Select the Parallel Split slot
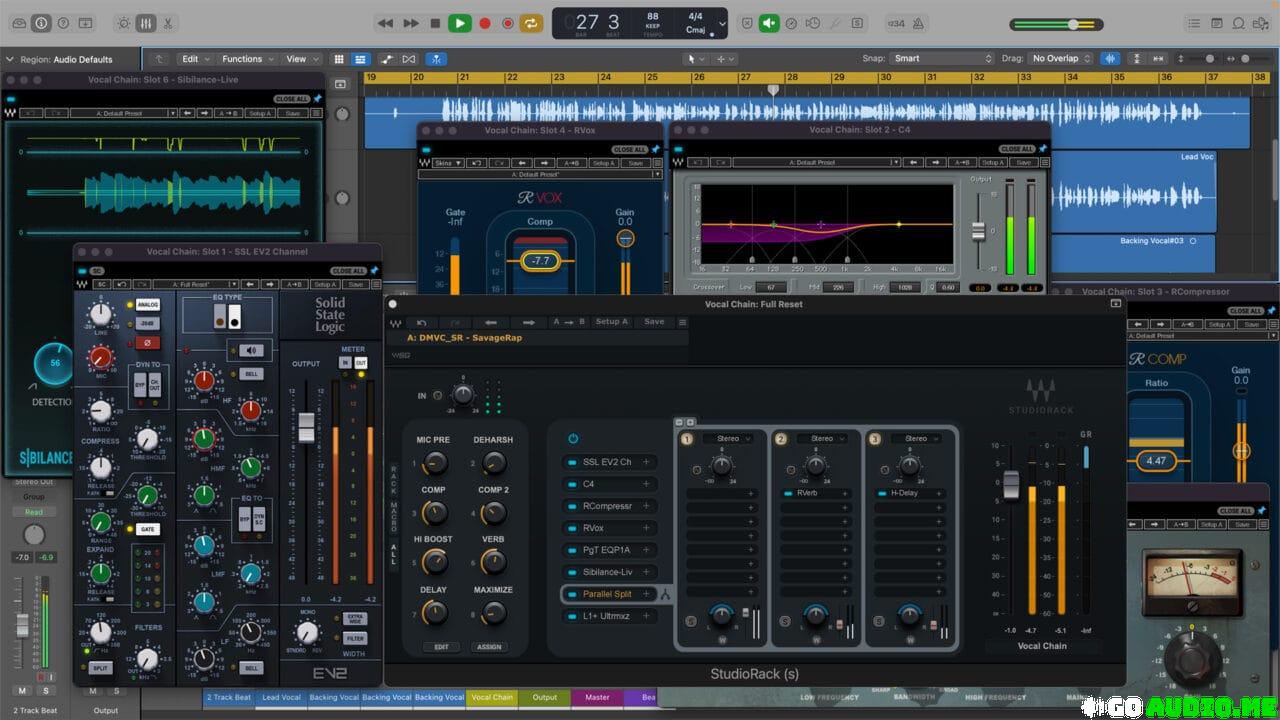Screen dimensions: 1280x720 pos(608,594)
